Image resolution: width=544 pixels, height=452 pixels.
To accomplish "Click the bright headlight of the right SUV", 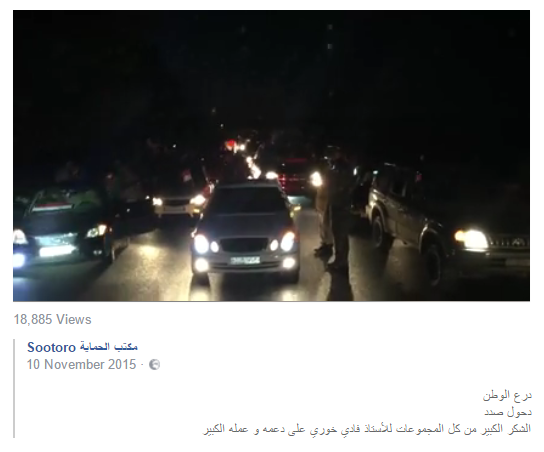I will click(473, 239).
